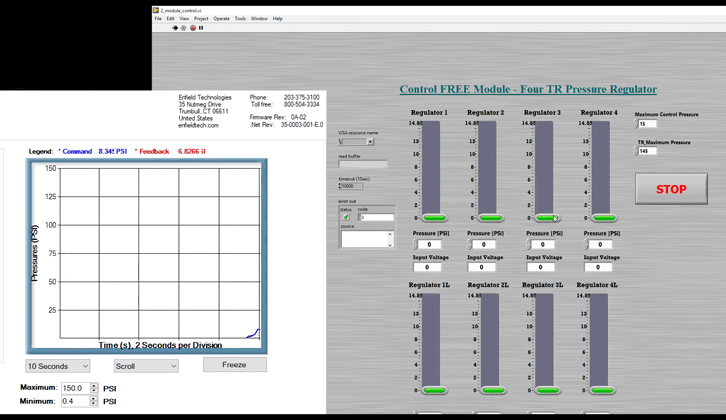Click the Regulator 3 Pressure [PSI] value field

543,244
